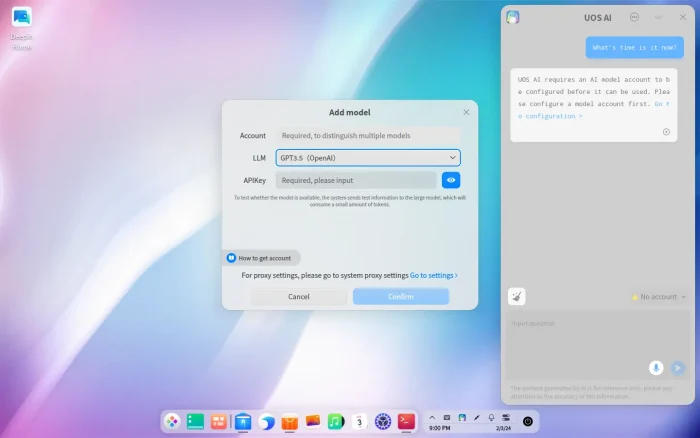Open the Calendar app in dock
Screen dimensions: 700x438
[x=359, y=422]
